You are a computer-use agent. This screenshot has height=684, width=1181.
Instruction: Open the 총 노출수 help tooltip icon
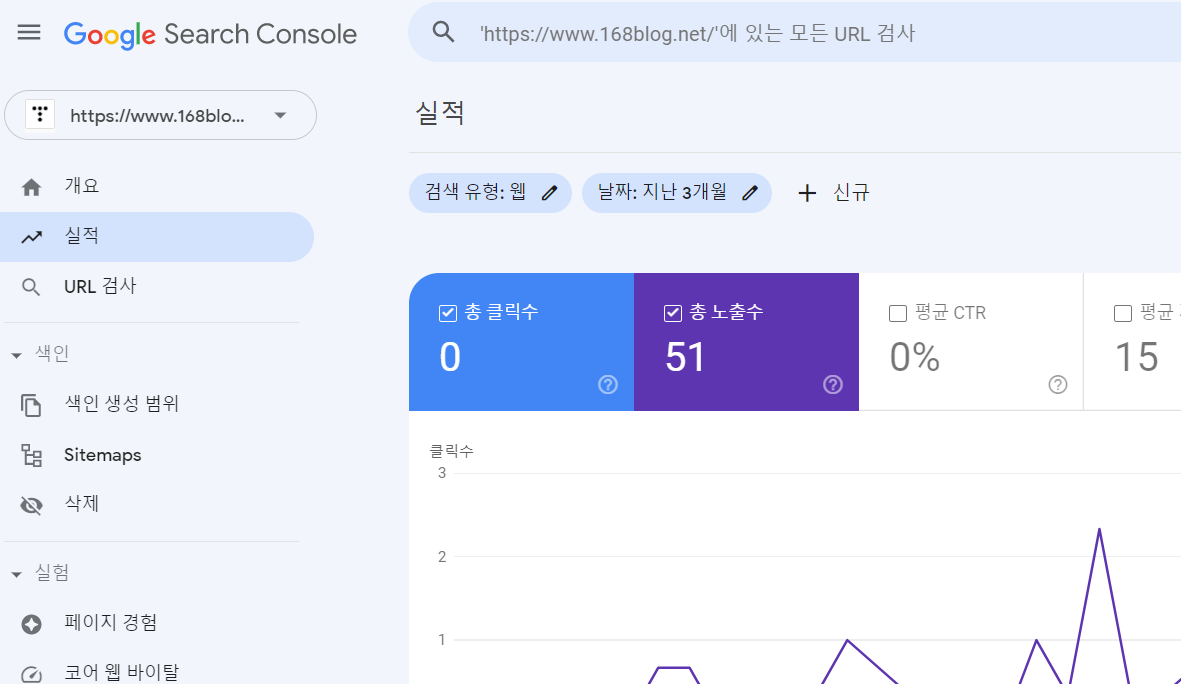(832, 384)
